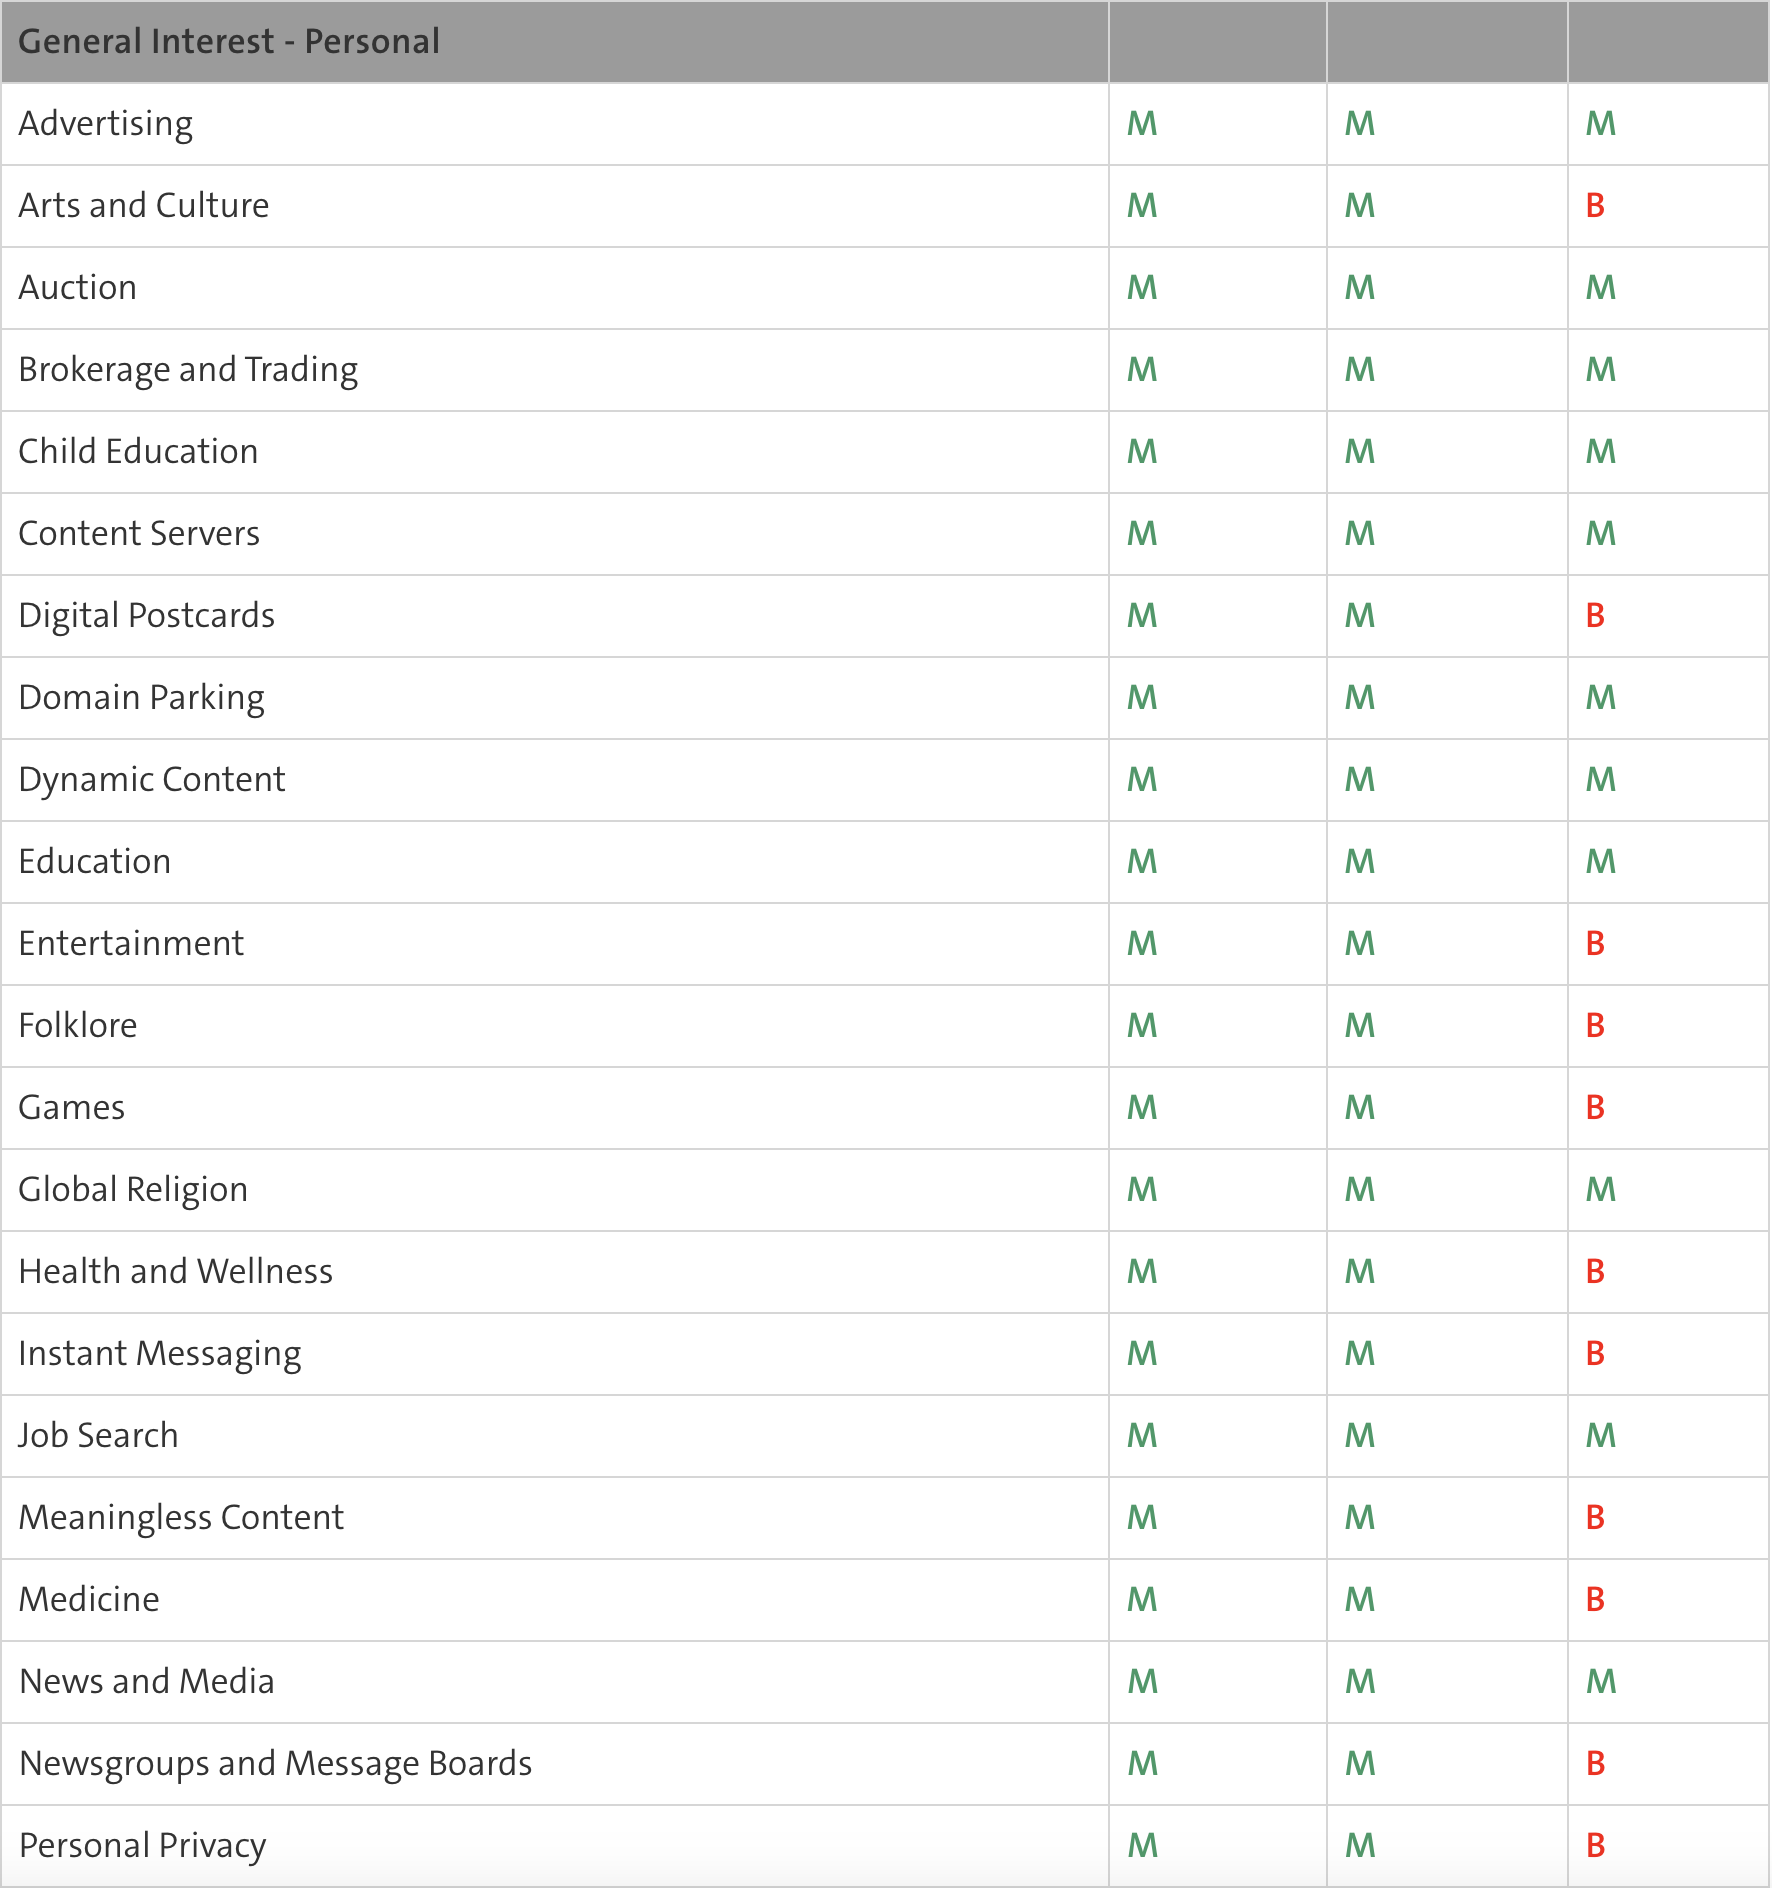Click the last green M for News and Media
1772x1888 pixels.
pyautogui.click(x=1601, y=1682)
